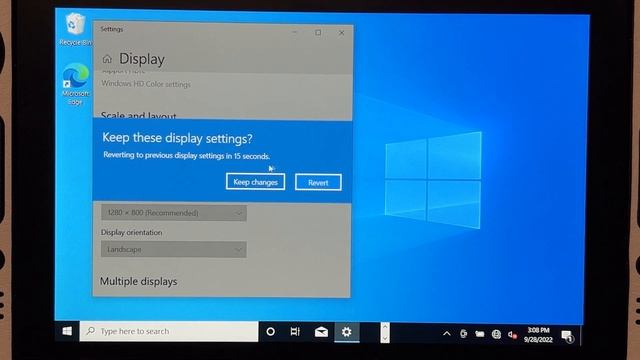640x360 pixels.
Task: Click the Type here to search box
Action: [x=169, y=331]
